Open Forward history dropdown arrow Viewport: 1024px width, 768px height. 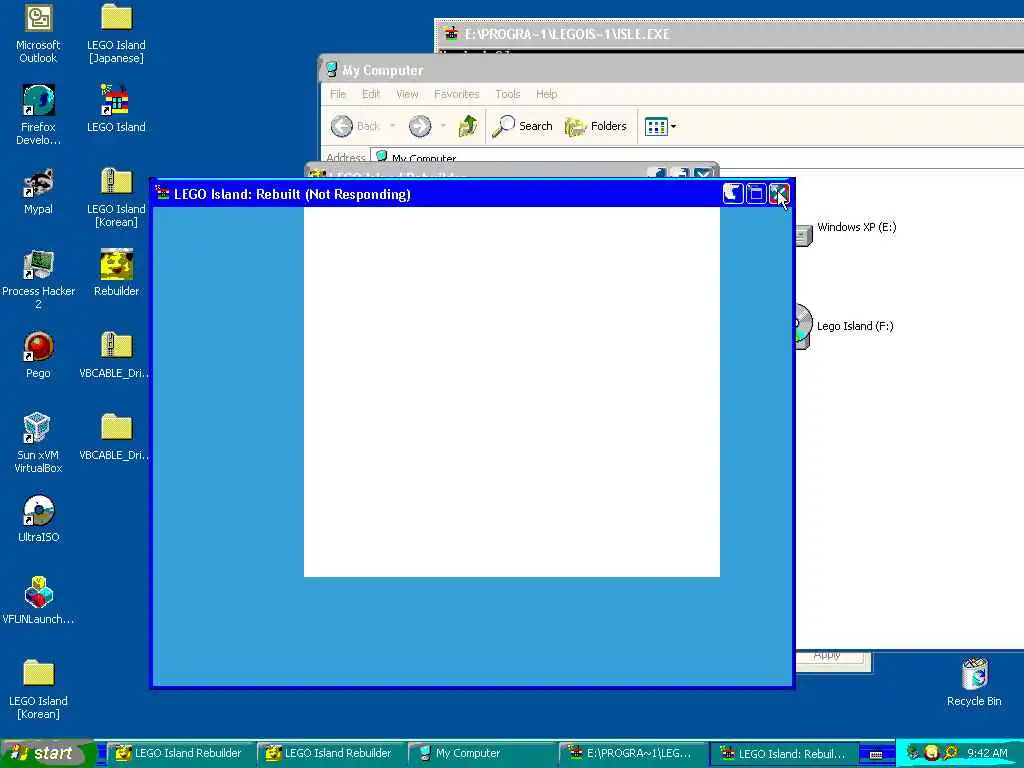pyautogui.click(x=443, y=126)
